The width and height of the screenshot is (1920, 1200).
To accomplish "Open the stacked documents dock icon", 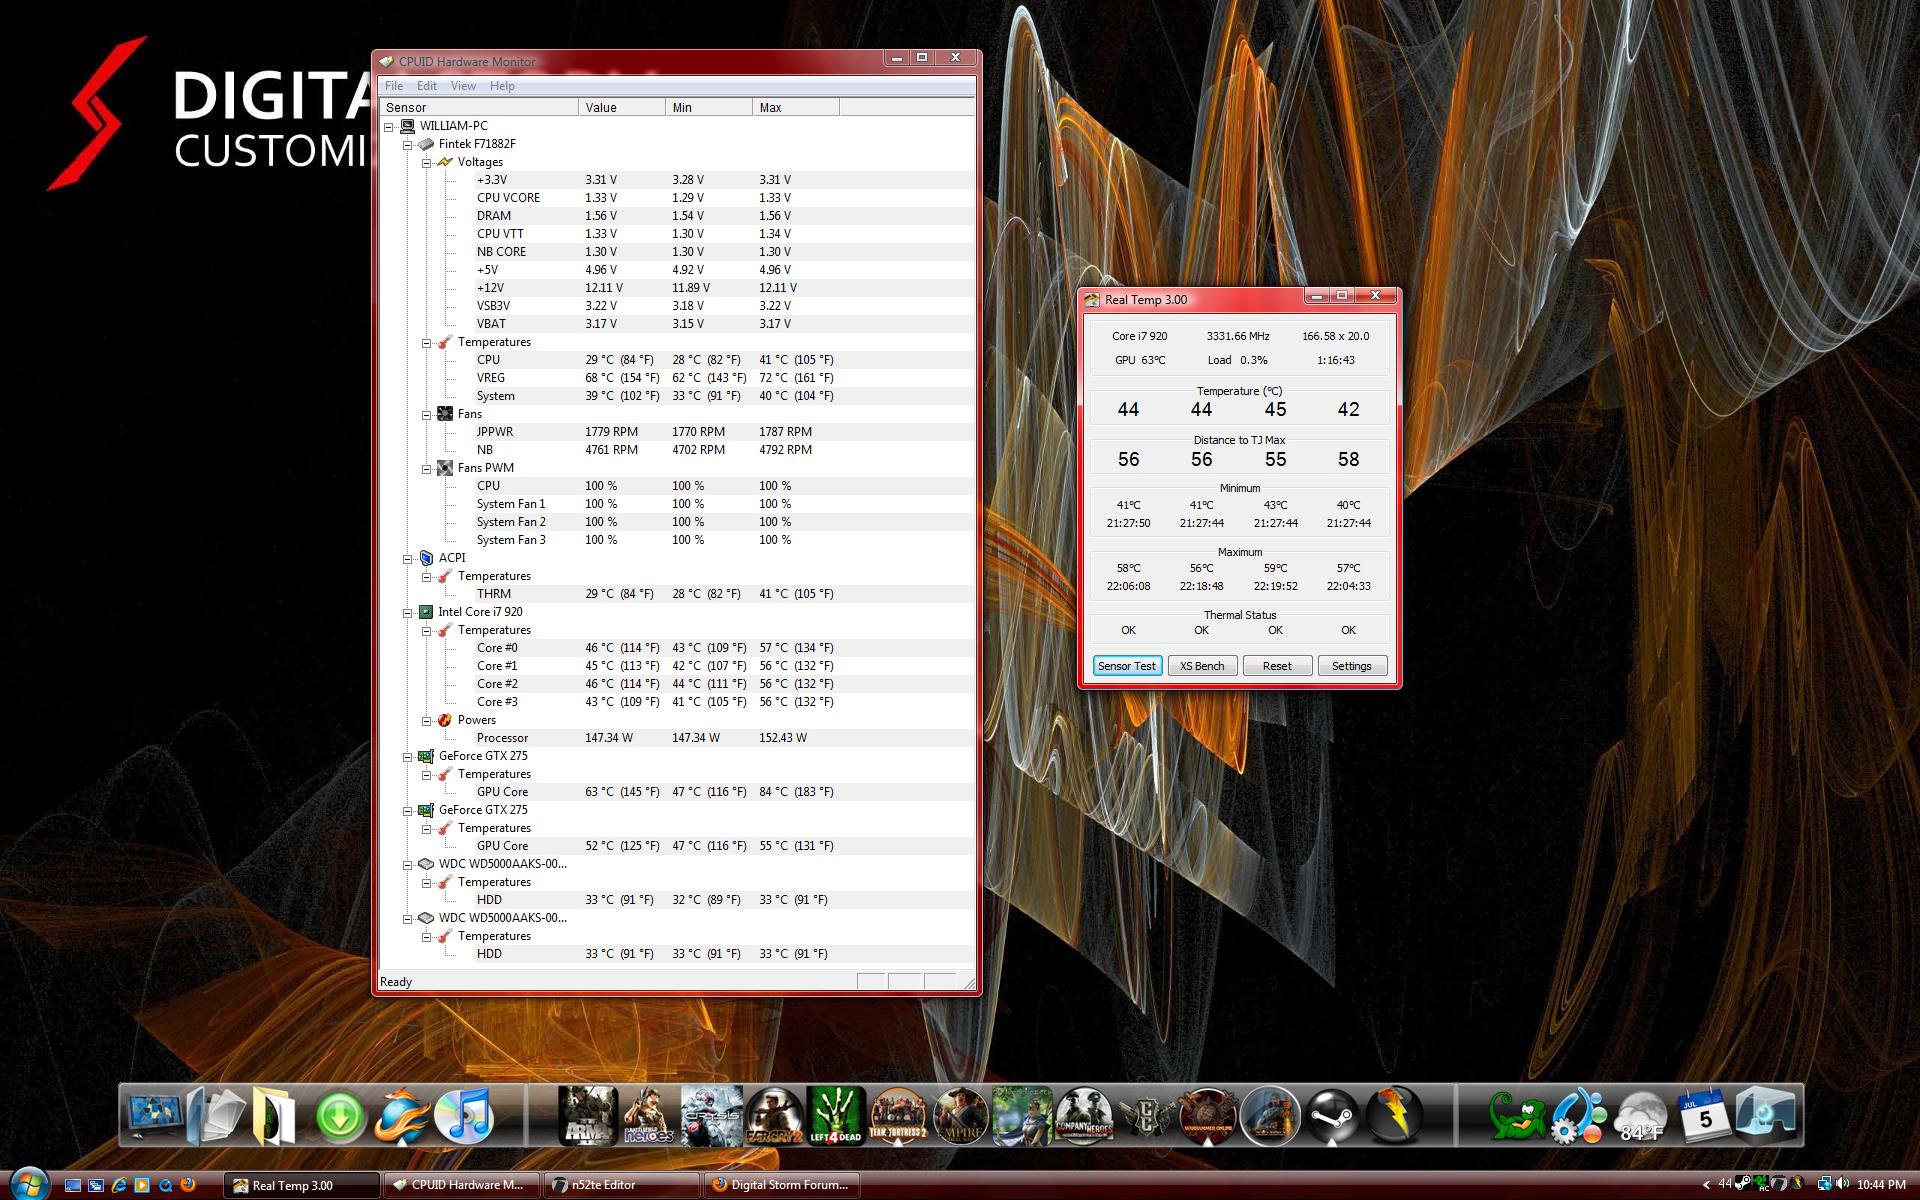I will 218,1115.
